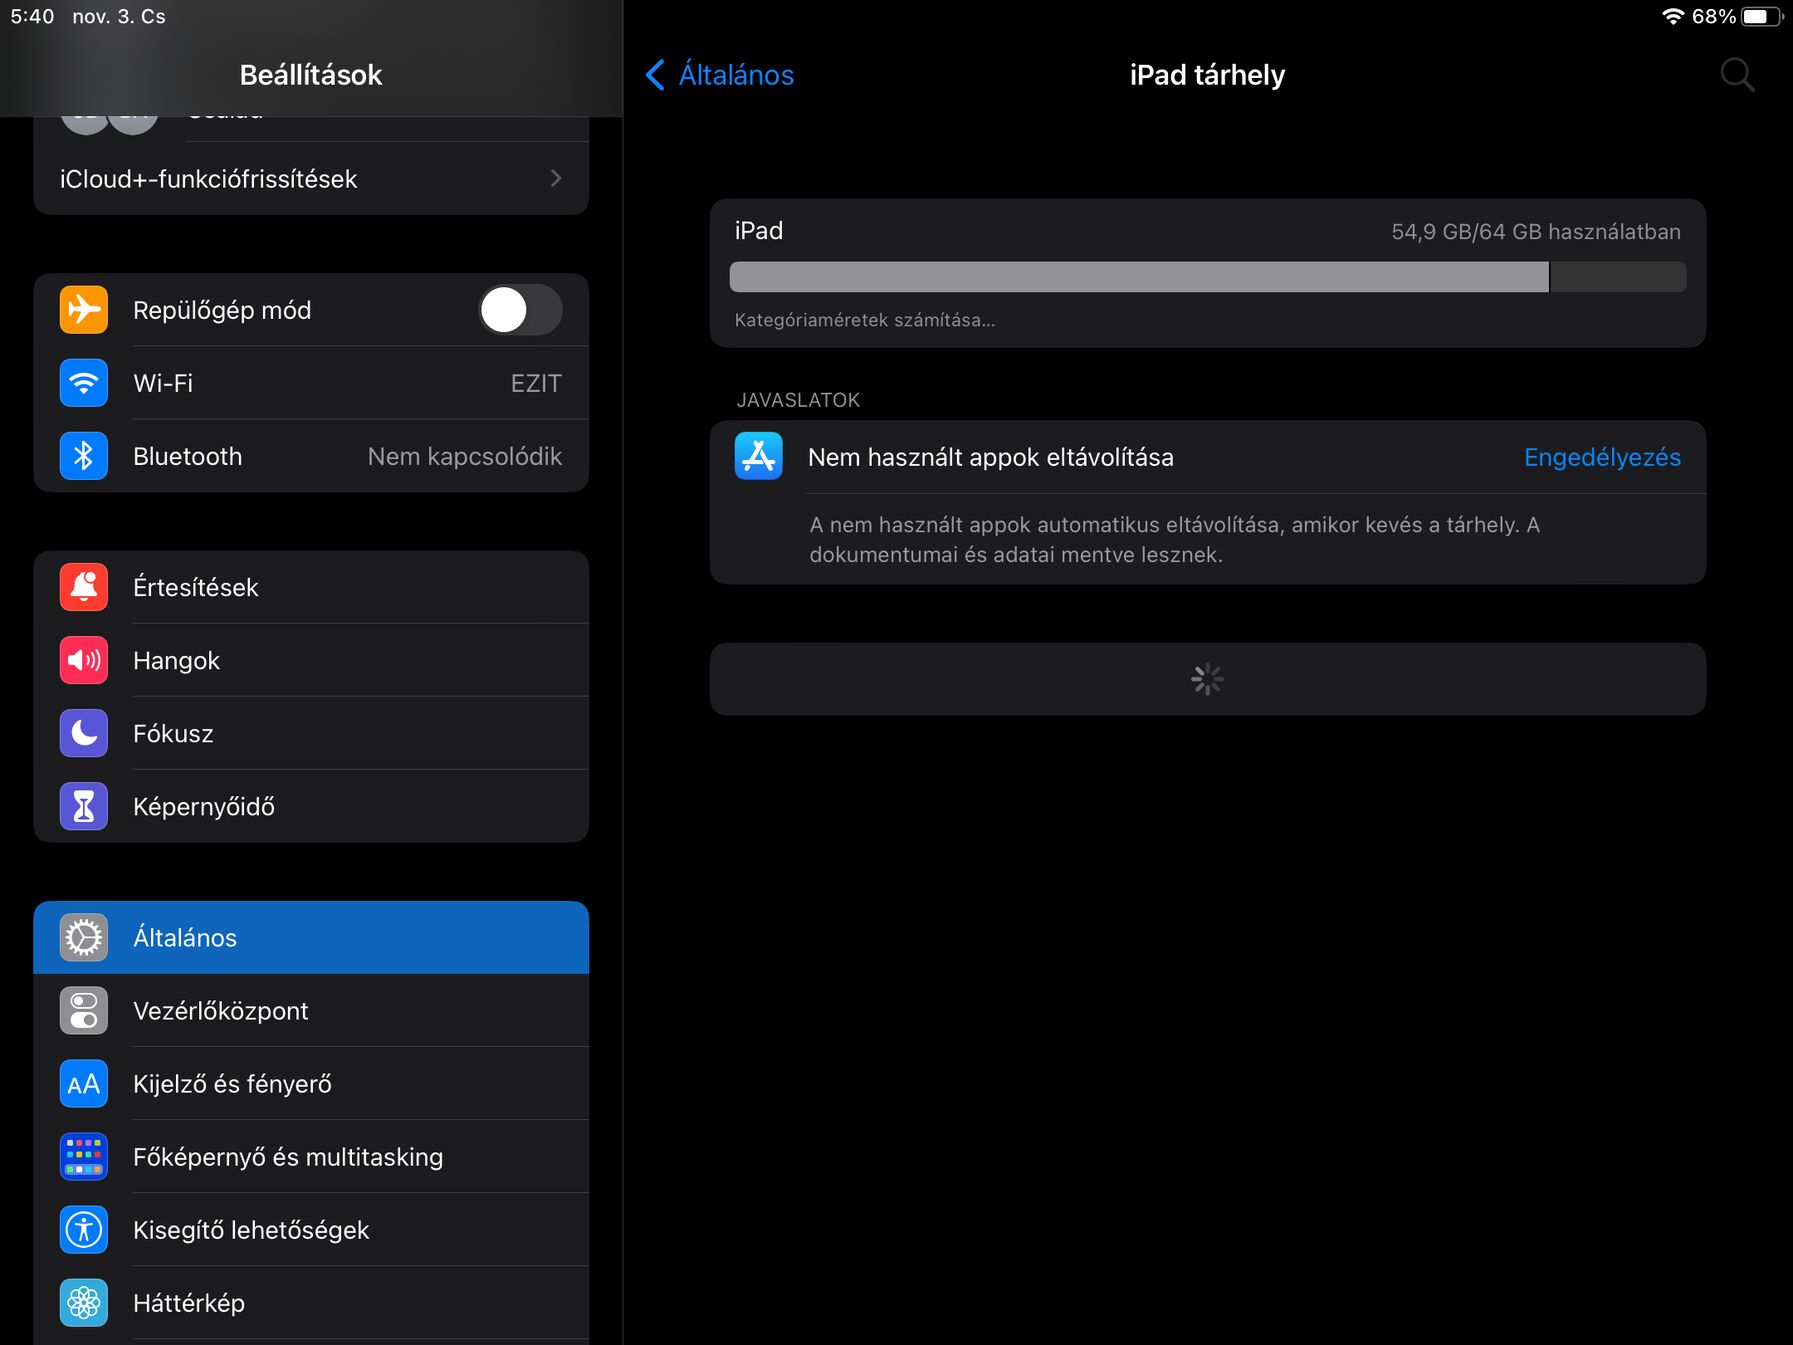This screenshot has height=1345, width=1793.
Task: Tap the Nem kapcsolódik Bluetooth status
Action: (x=464, y=456)
